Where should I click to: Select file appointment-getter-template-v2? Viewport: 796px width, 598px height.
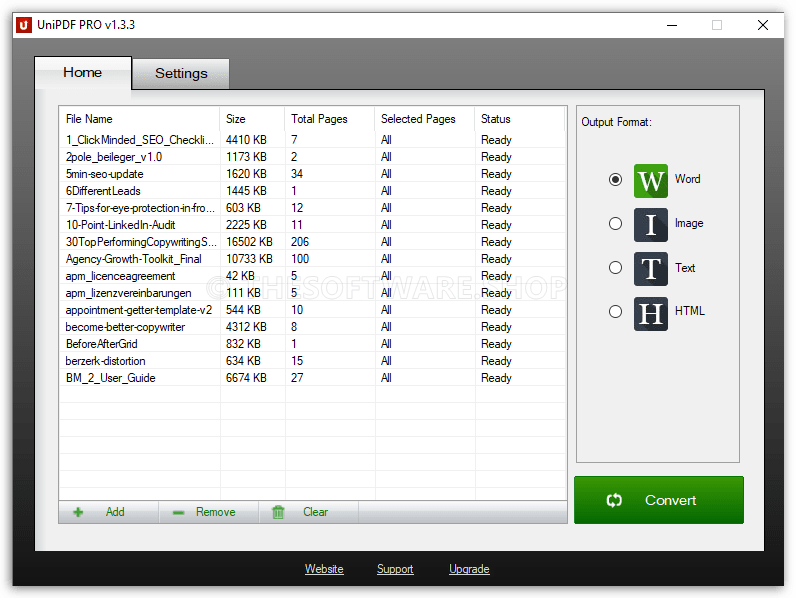pyautogui.click(x=139, y=310)
